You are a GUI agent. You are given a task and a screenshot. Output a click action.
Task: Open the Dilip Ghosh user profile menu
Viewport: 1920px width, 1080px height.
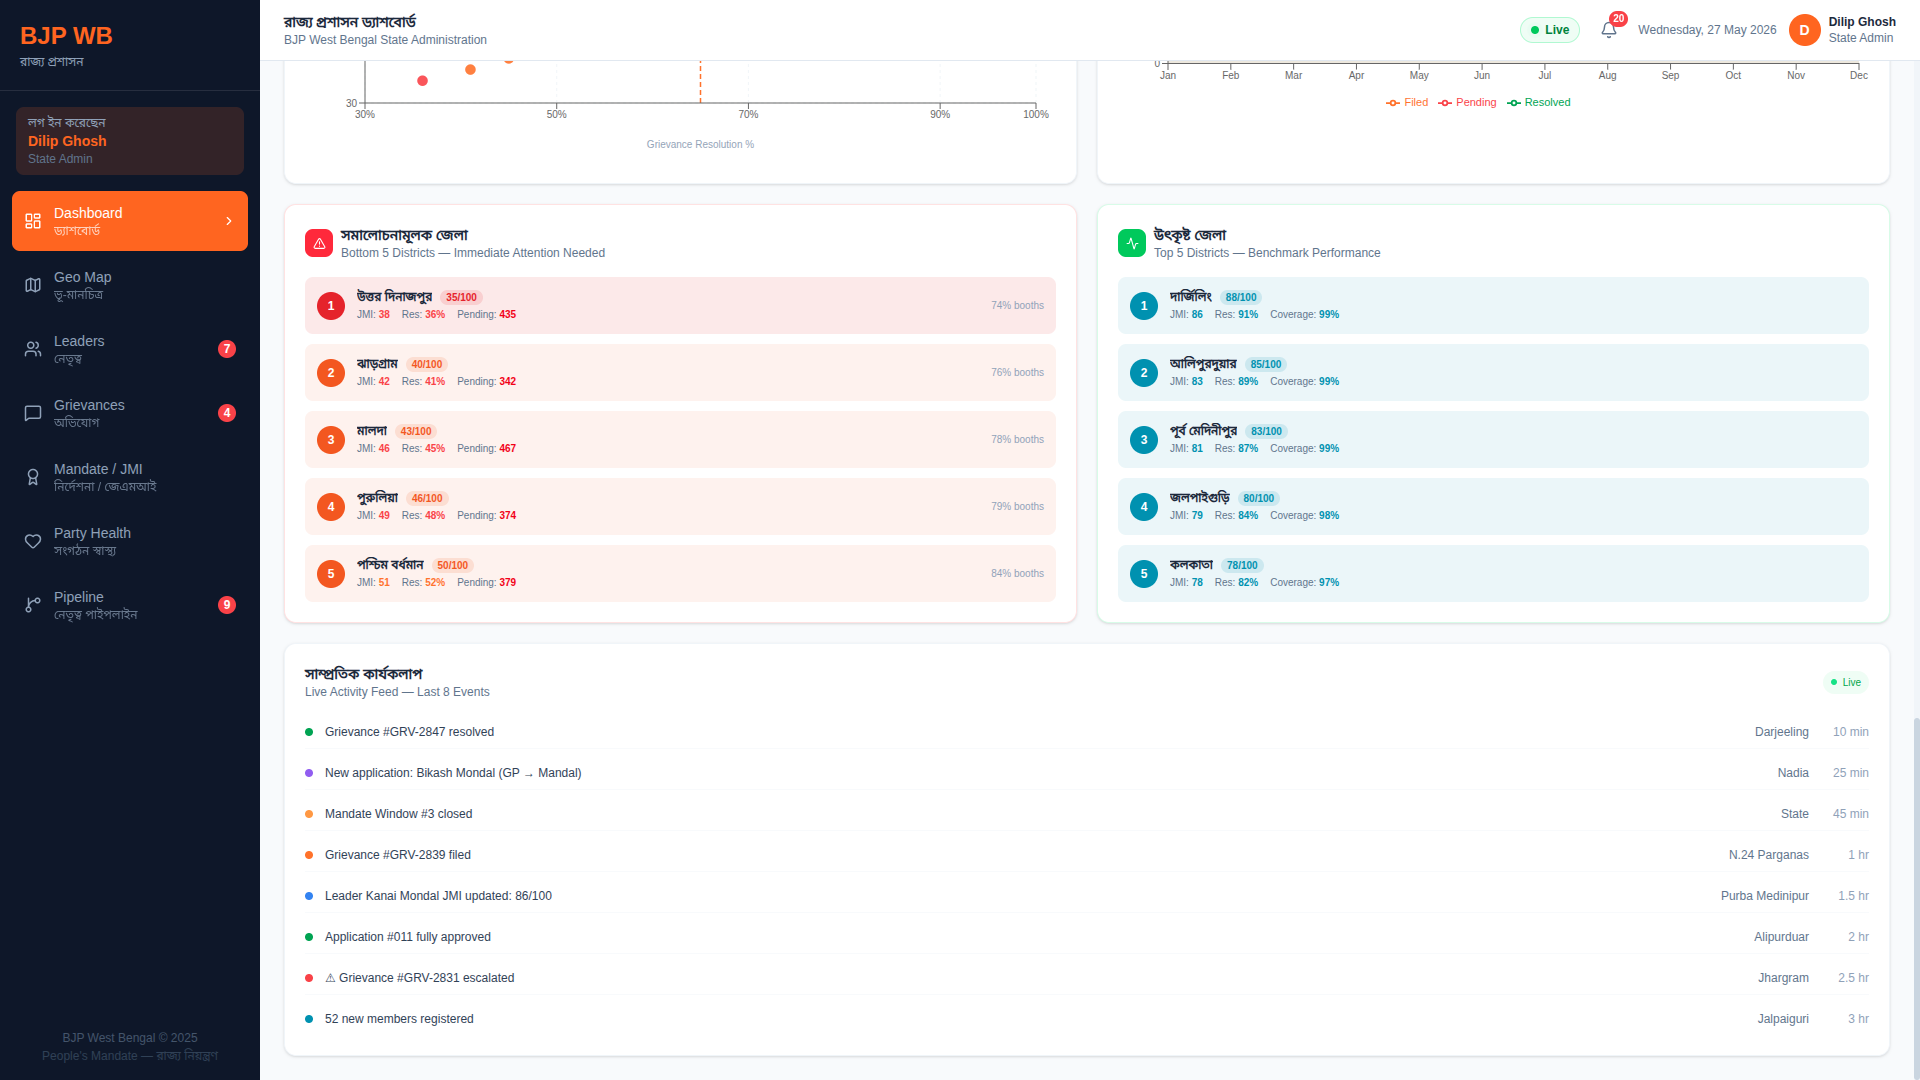click(1842, 30)
